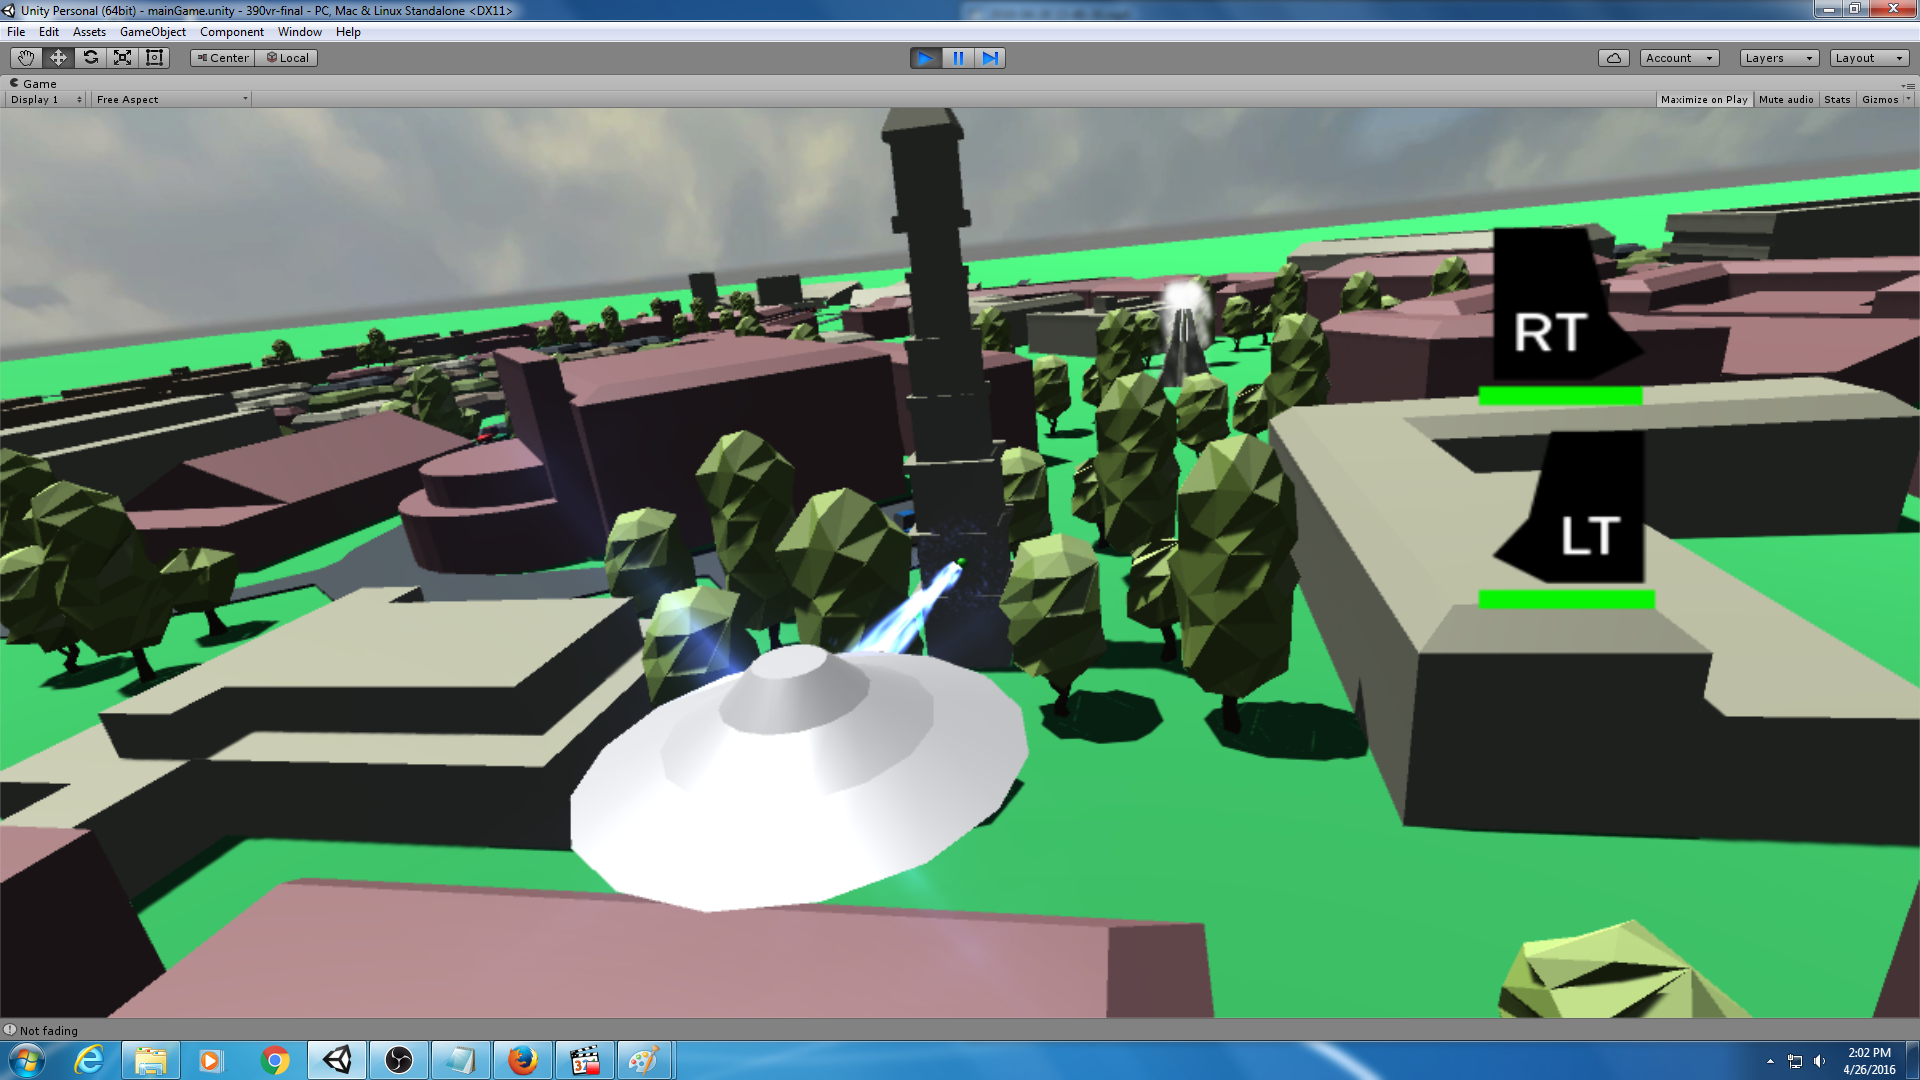Toggle the Mute audio option

pos(1786,100)
